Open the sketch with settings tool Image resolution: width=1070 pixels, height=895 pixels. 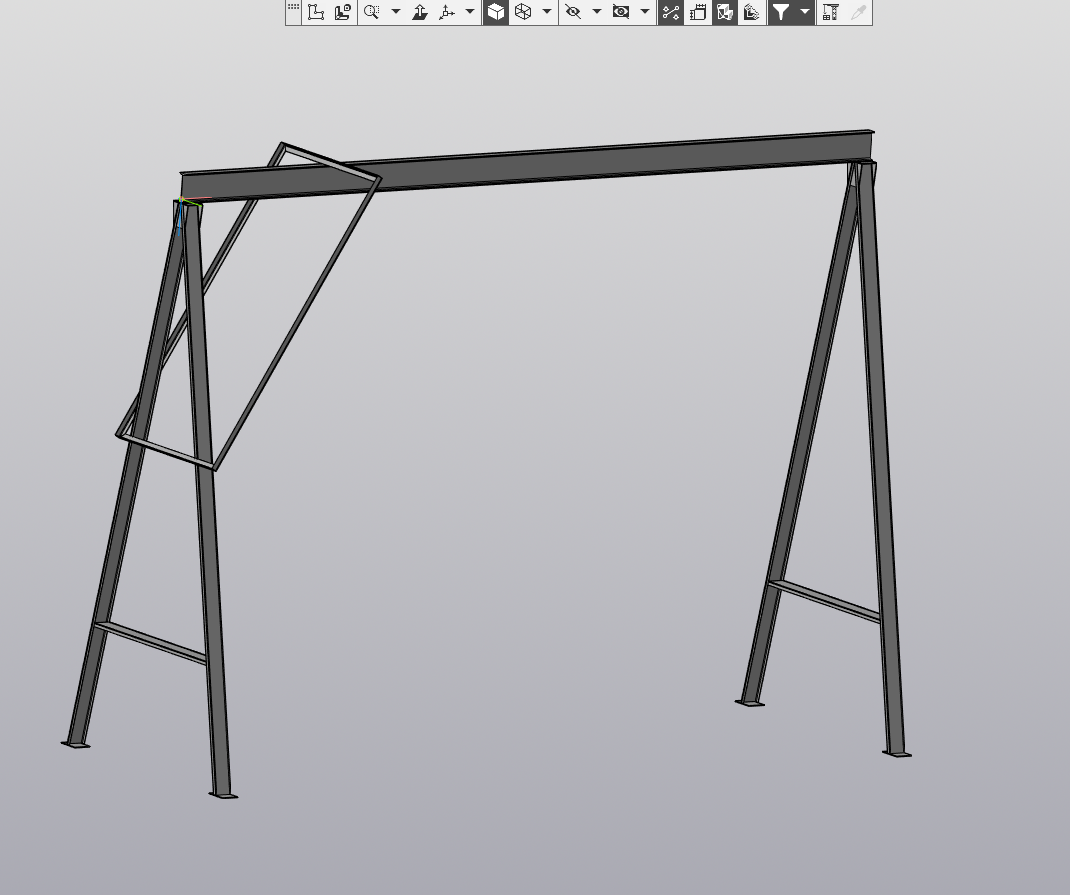coord(343,12)
